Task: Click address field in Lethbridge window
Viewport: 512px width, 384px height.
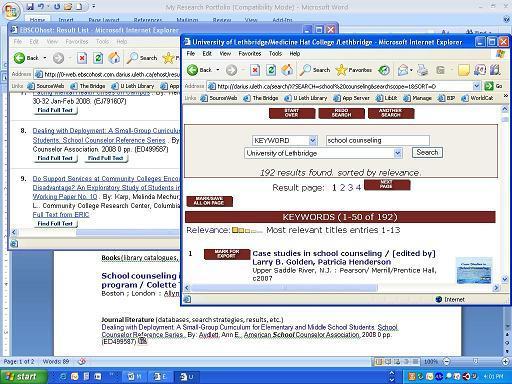Action: pyautogui.click(x=344, y=86)
